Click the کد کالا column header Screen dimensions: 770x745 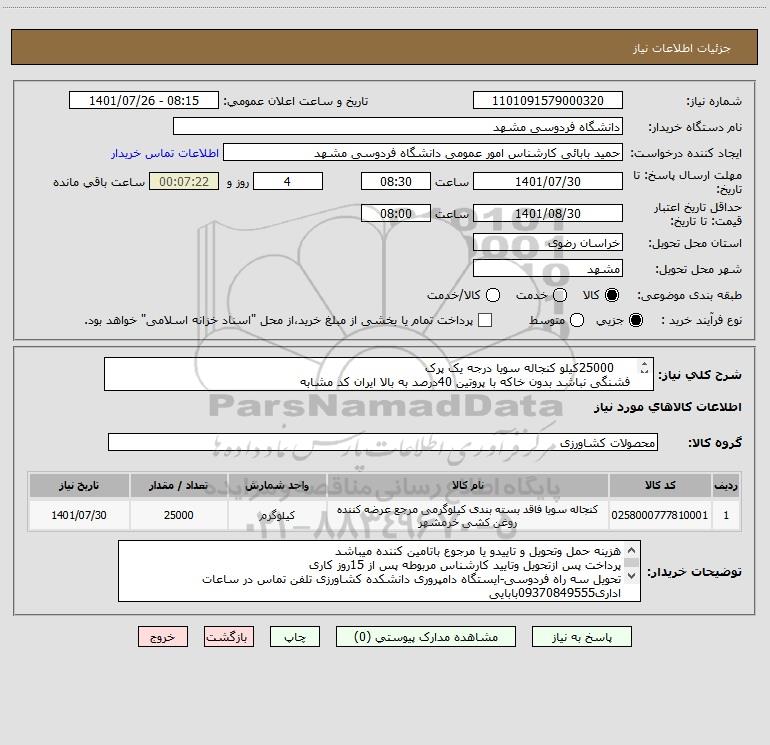pos(660,485)
